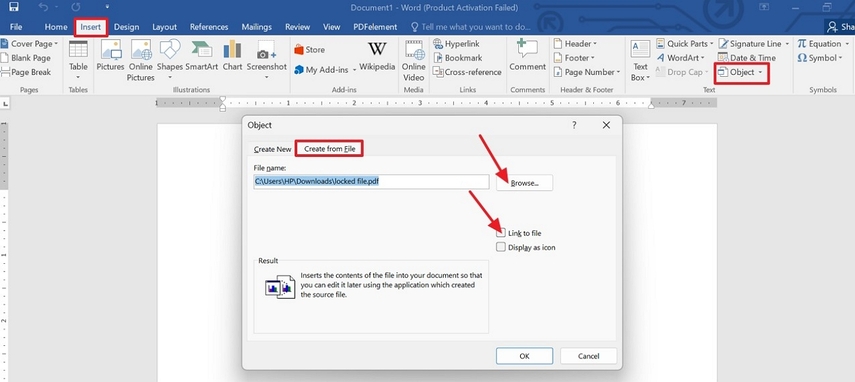Open the Equation gallery
This screenshot has width=855, height=382.
(x=823, y=44)
